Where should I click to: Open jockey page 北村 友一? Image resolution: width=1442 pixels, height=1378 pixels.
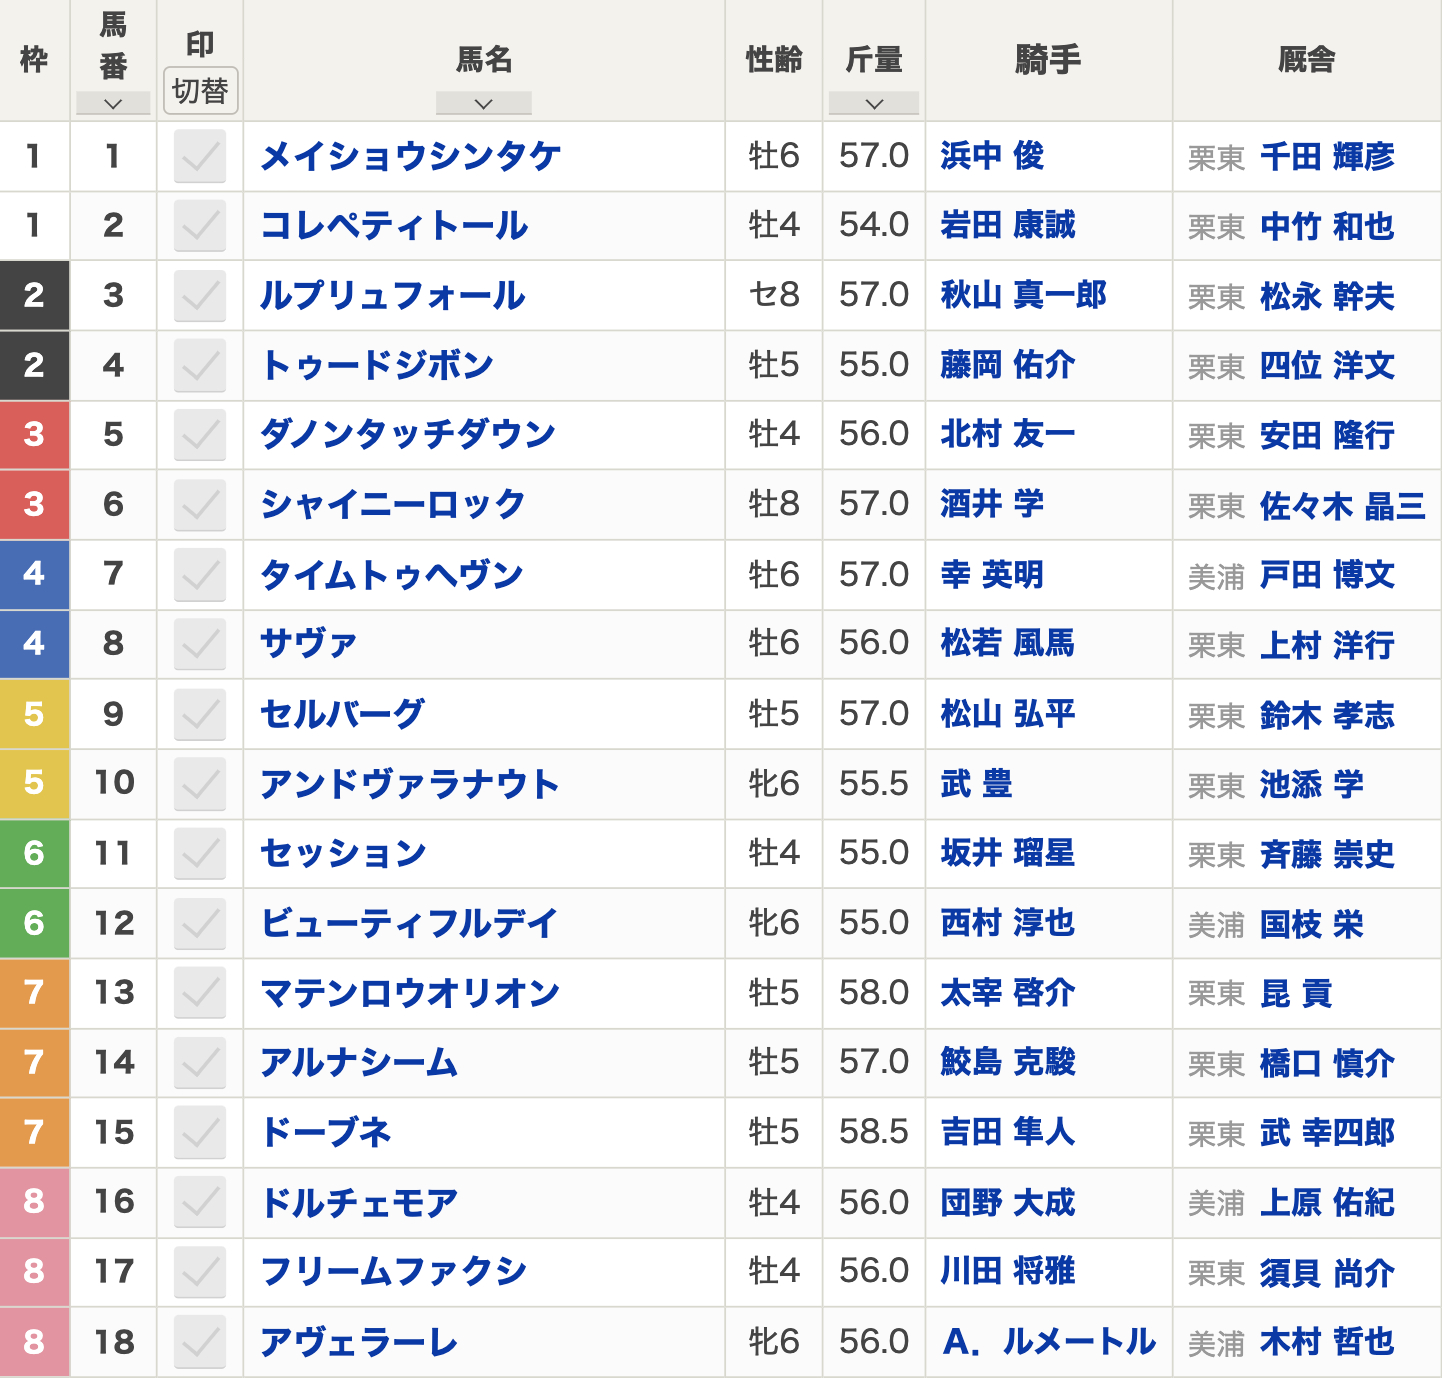[1008, 434]
